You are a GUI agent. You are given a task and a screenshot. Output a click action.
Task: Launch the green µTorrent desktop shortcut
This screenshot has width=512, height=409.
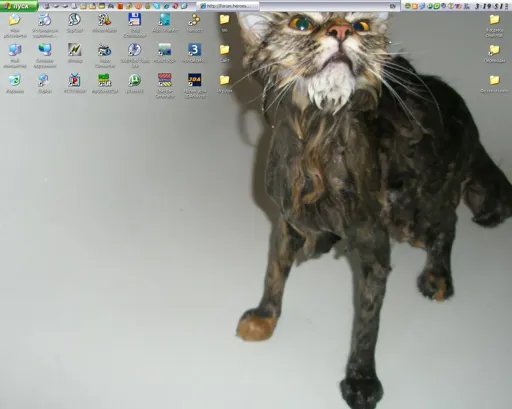135,80
